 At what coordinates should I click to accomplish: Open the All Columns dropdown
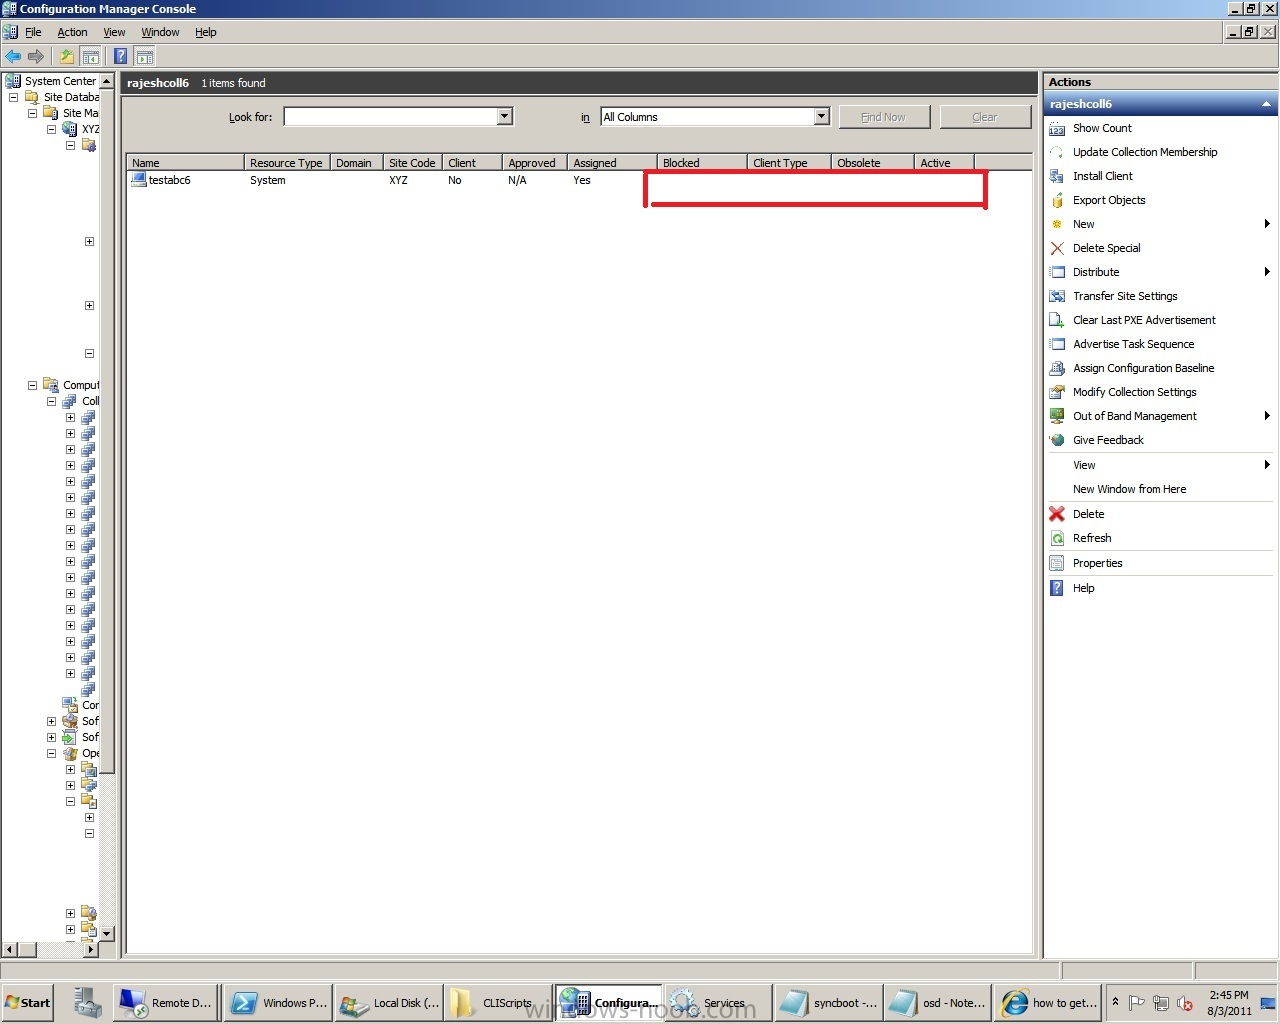[821, 117]
